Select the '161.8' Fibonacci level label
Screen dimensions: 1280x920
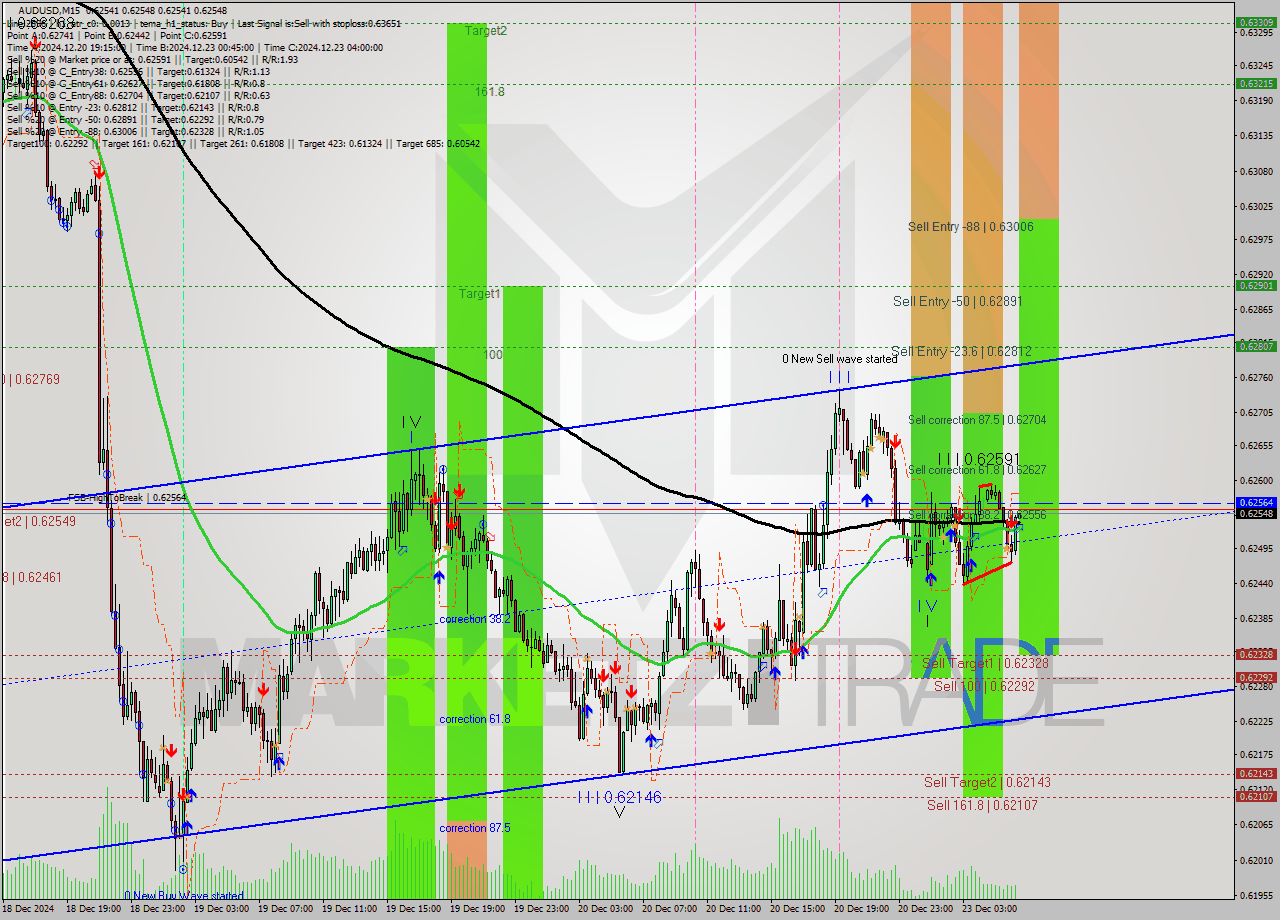(490, 91)
